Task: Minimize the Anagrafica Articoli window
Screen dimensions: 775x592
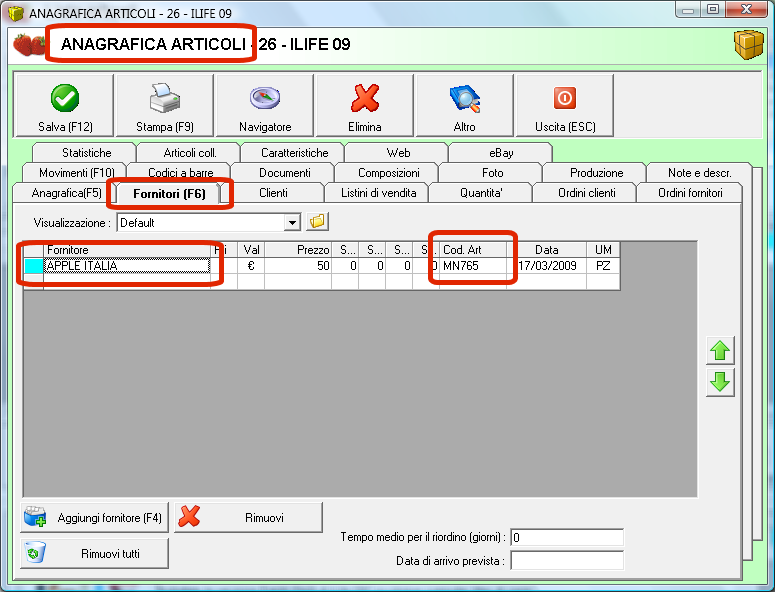Action: [688, 9]
